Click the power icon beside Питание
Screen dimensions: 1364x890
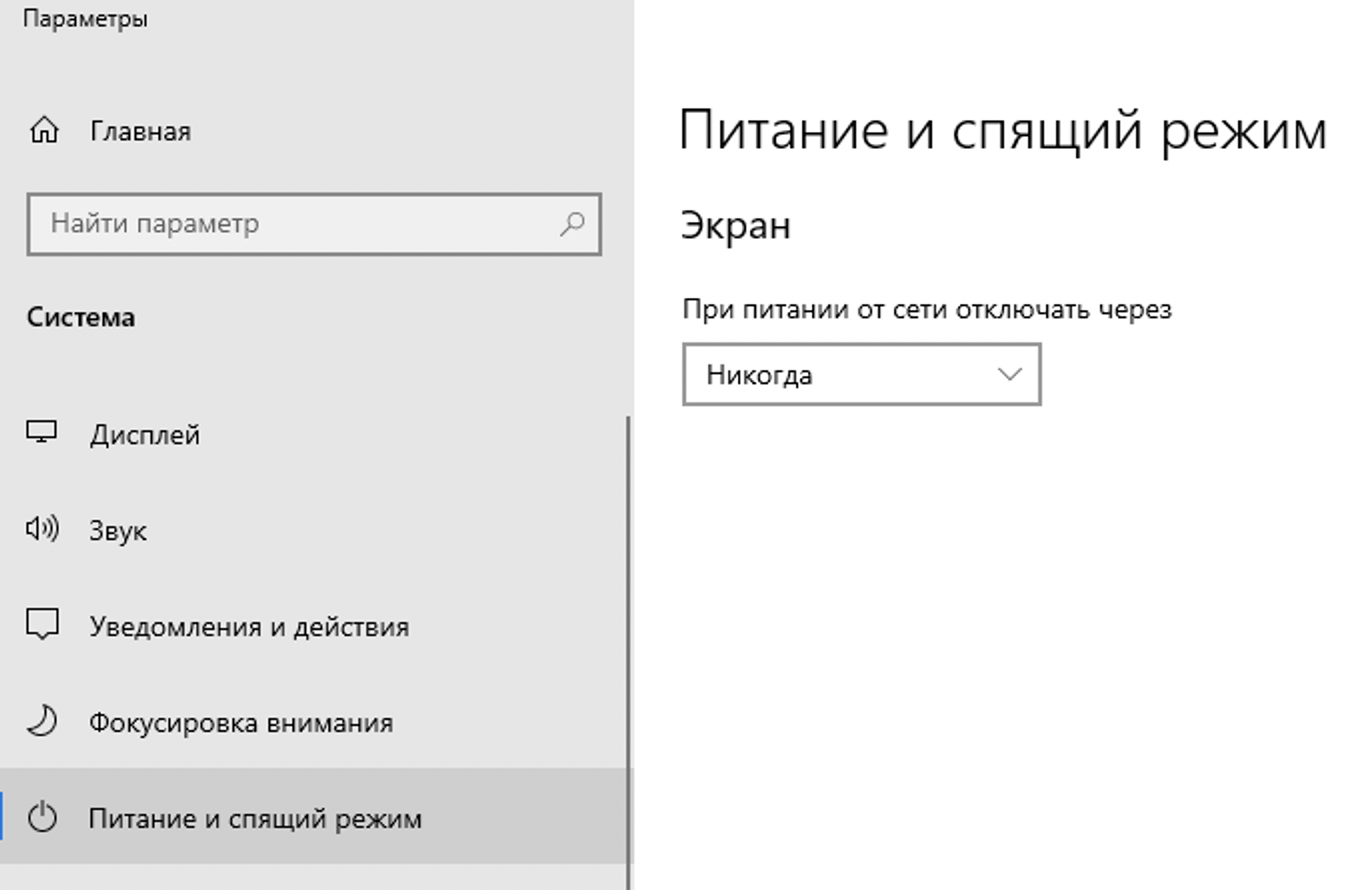pos(42,818)
